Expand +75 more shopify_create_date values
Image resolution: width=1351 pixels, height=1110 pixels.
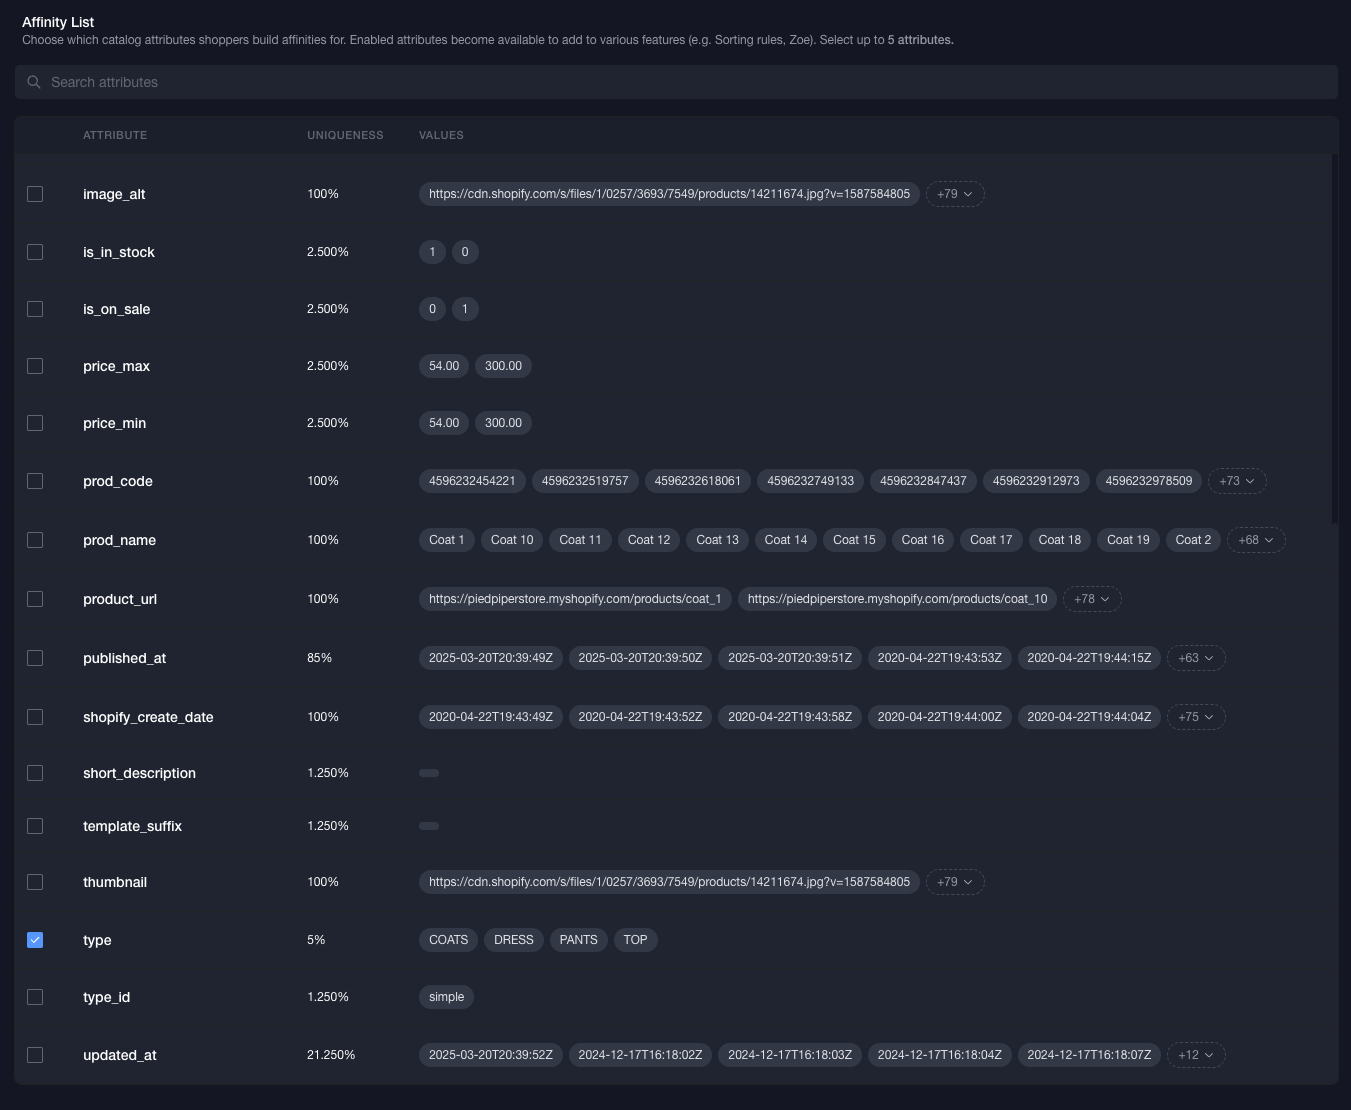1196,717
